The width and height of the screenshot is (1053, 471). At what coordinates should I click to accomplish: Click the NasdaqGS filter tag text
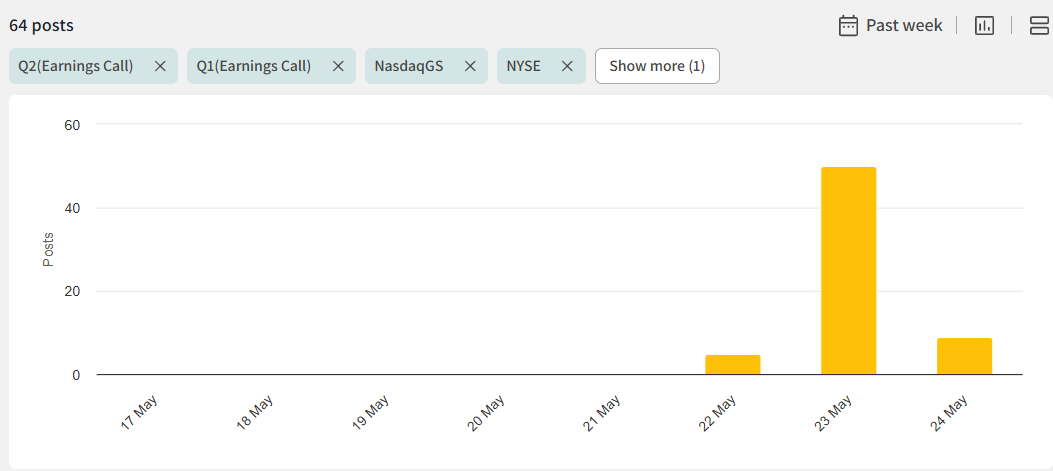point(408,66)
